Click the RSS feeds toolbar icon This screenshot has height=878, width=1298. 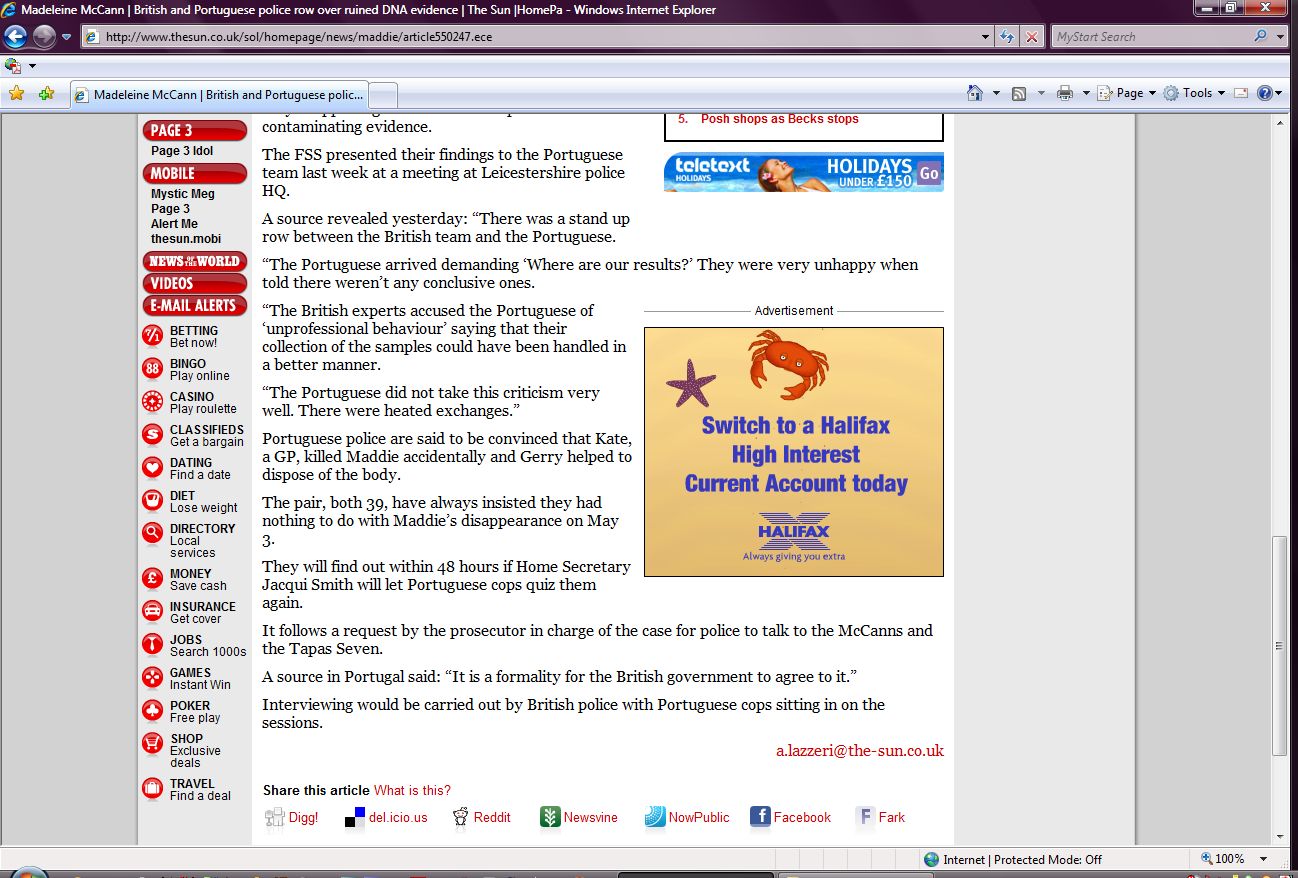click(x=1019, y=93)
